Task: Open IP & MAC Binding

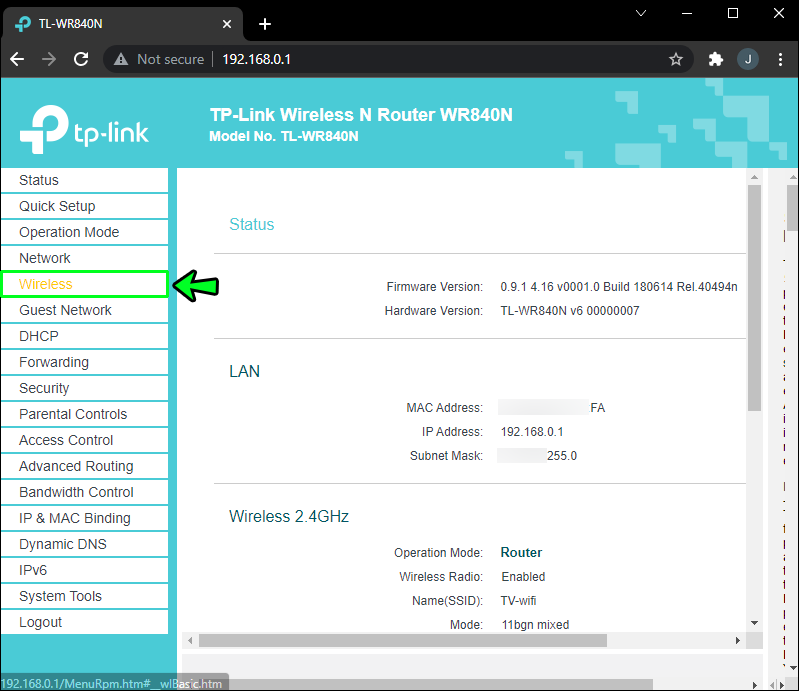Action: pyautogui.click(x=85, y=518)
